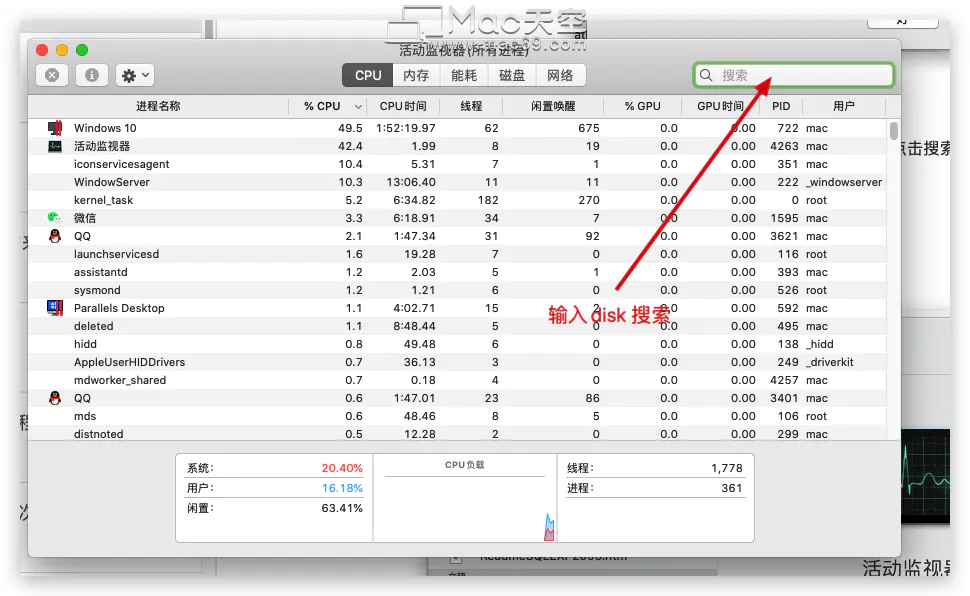The width and height of the screenshot is (970, 596).
Task: Open the 网络 tab
Action: pyautogui.click(x=560, y=76)
